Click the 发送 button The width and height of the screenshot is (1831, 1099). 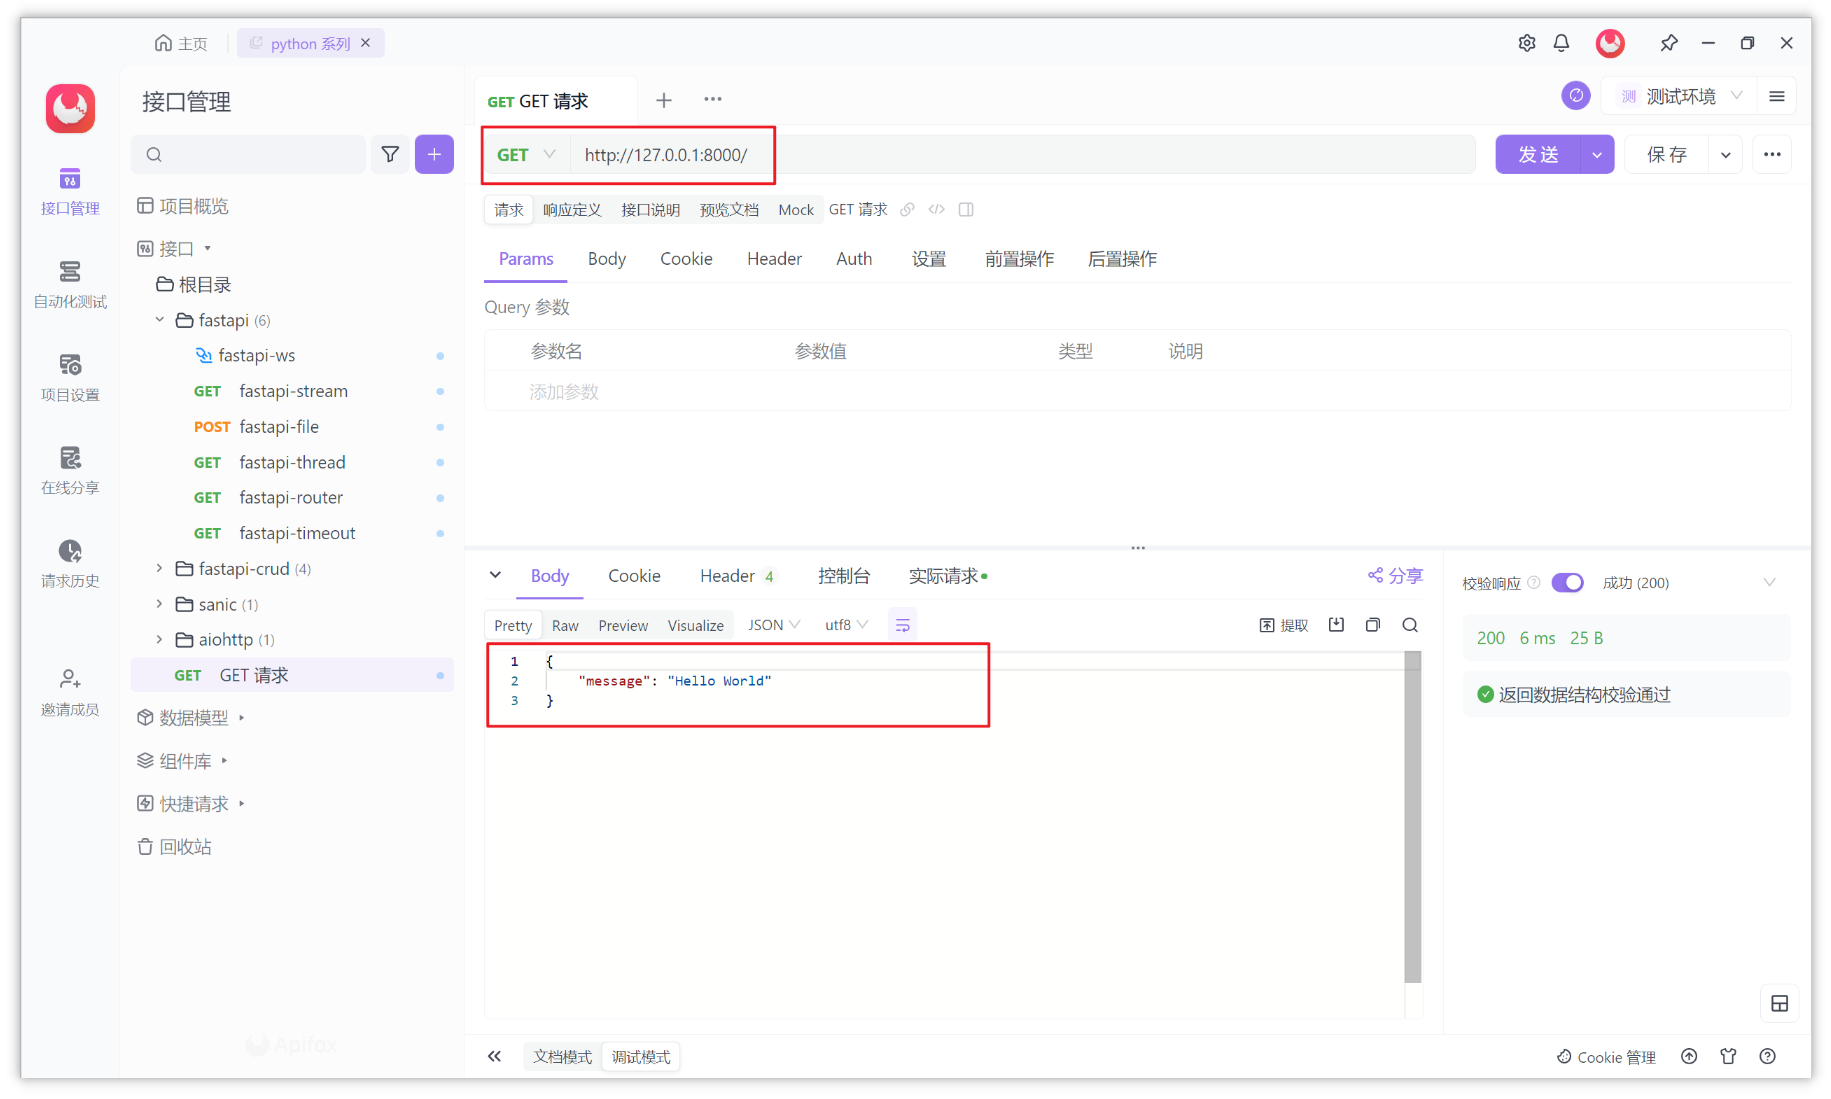point(1539,154)
